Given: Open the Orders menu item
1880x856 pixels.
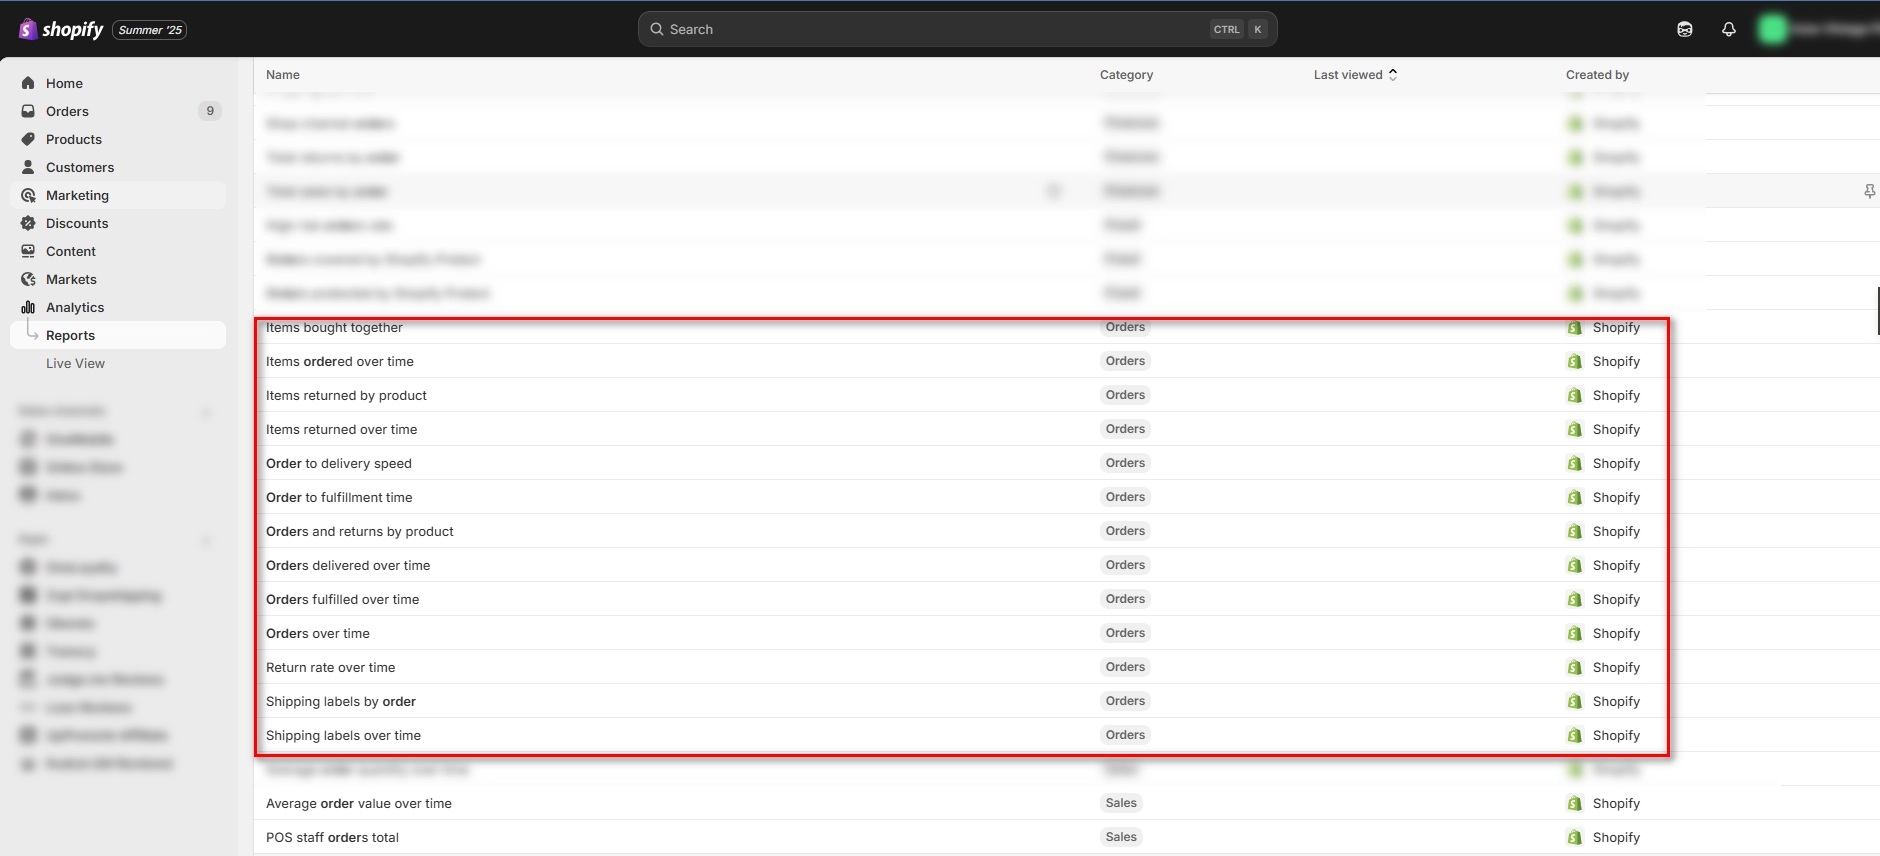Looking at the screenshot, I should (67, 111).
